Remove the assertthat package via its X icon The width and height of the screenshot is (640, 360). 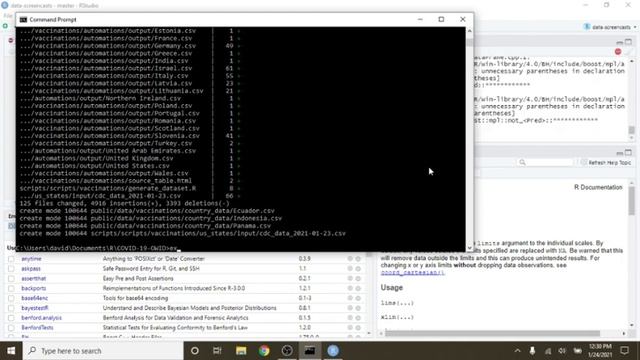pos(358,278)
